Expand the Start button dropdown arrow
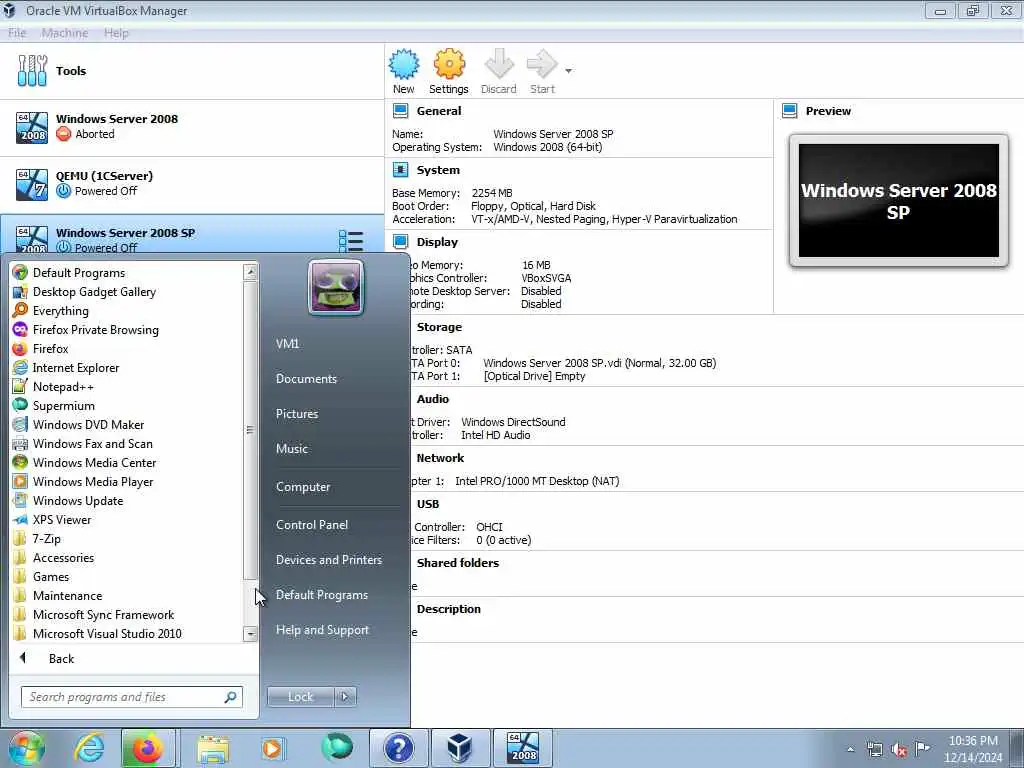1024x768 pixels. (x=568, y=71)
